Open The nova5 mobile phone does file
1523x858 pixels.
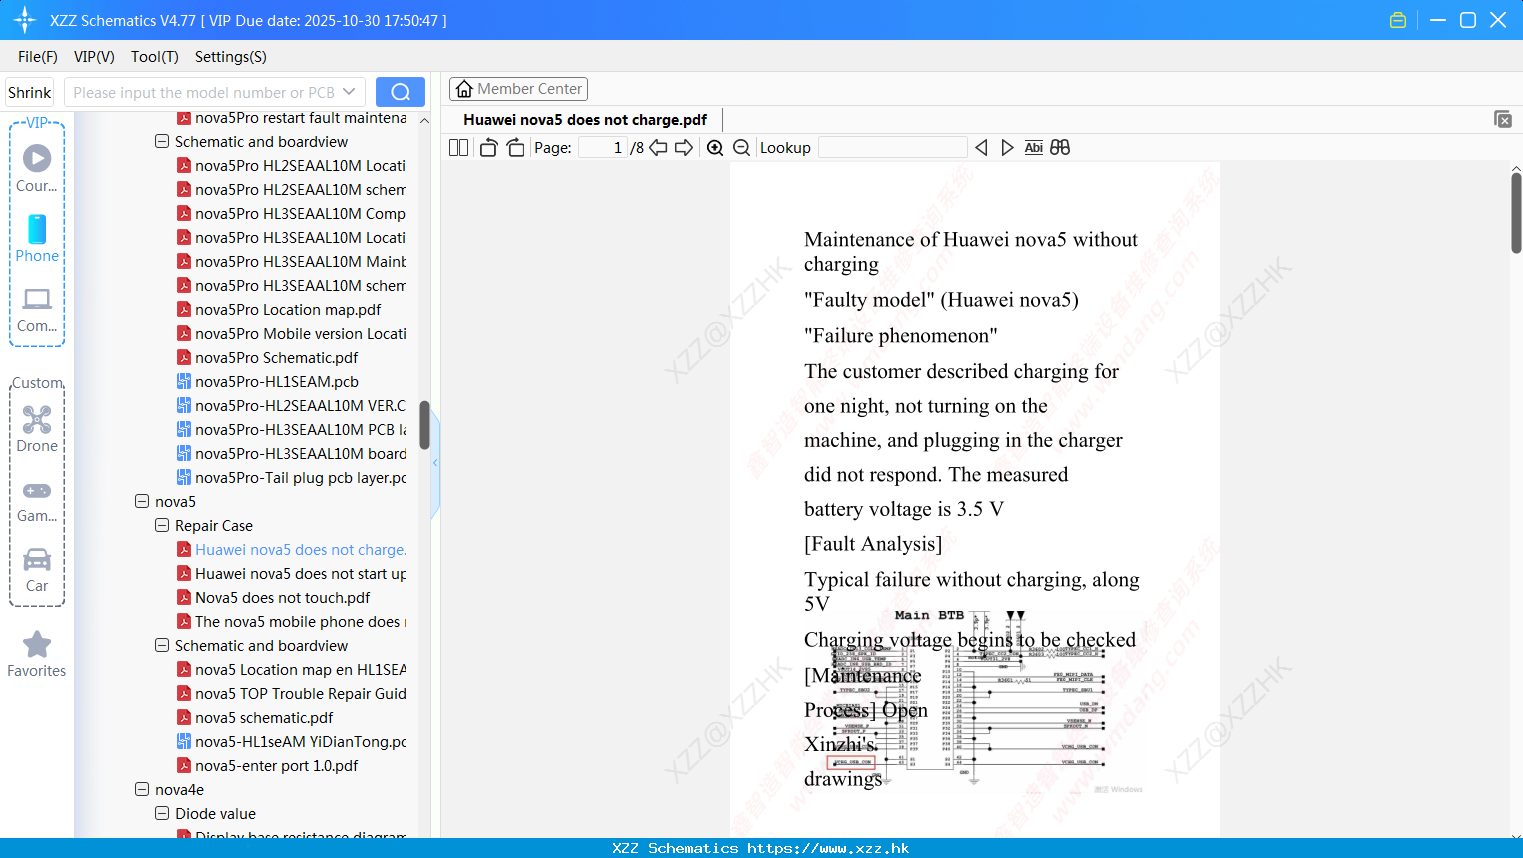[x=291, y=622]
